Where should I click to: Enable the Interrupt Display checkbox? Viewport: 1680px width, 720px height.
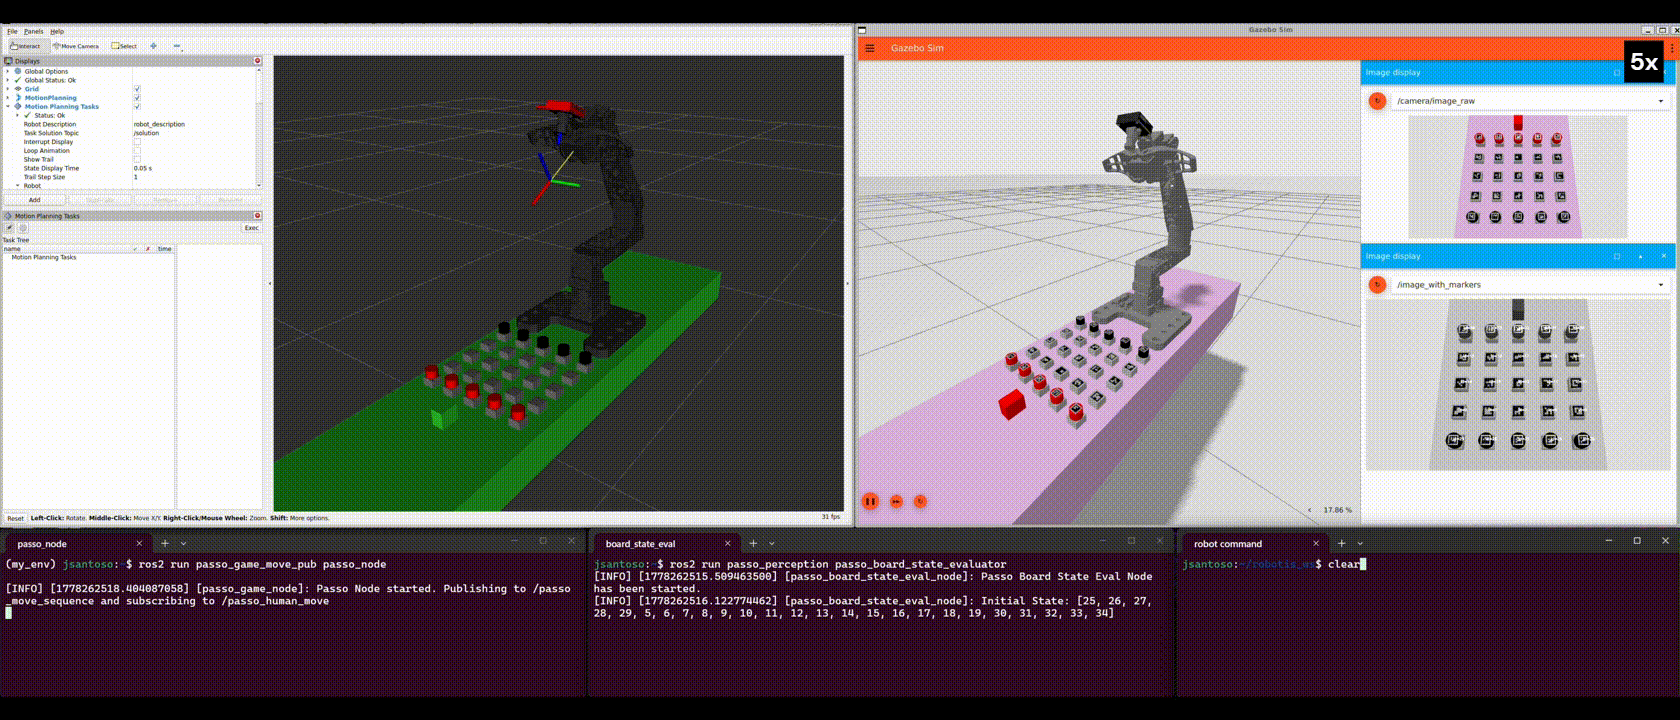[x=137, y=142]
